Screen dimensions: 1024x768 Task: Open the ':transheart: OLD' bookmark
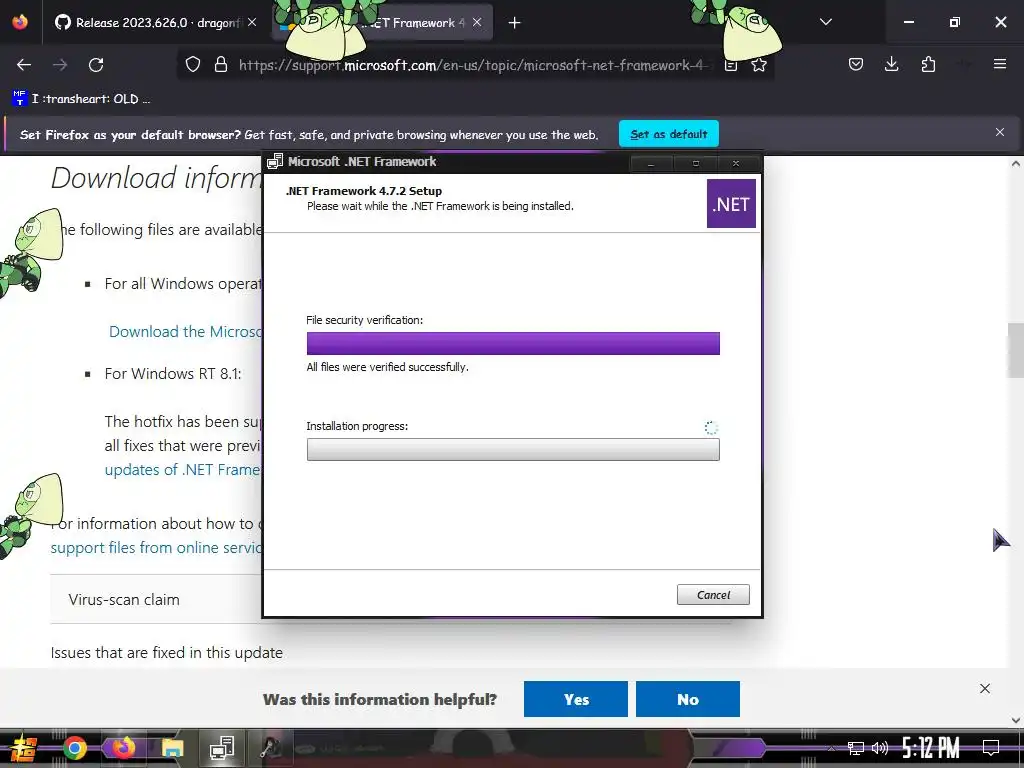click(x=82, y=99)
